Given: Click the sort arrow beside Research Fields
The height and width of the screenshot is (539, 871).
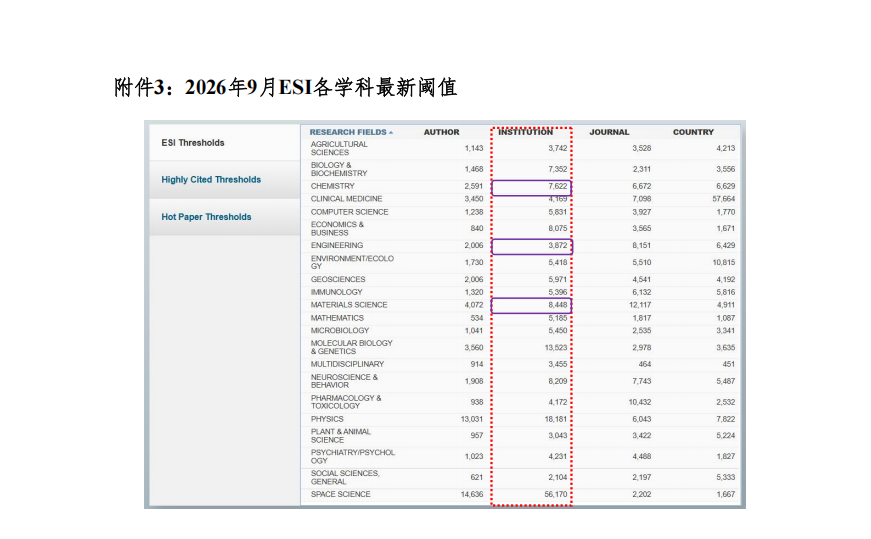Looking at the screenshot, I should coord(391,133).
